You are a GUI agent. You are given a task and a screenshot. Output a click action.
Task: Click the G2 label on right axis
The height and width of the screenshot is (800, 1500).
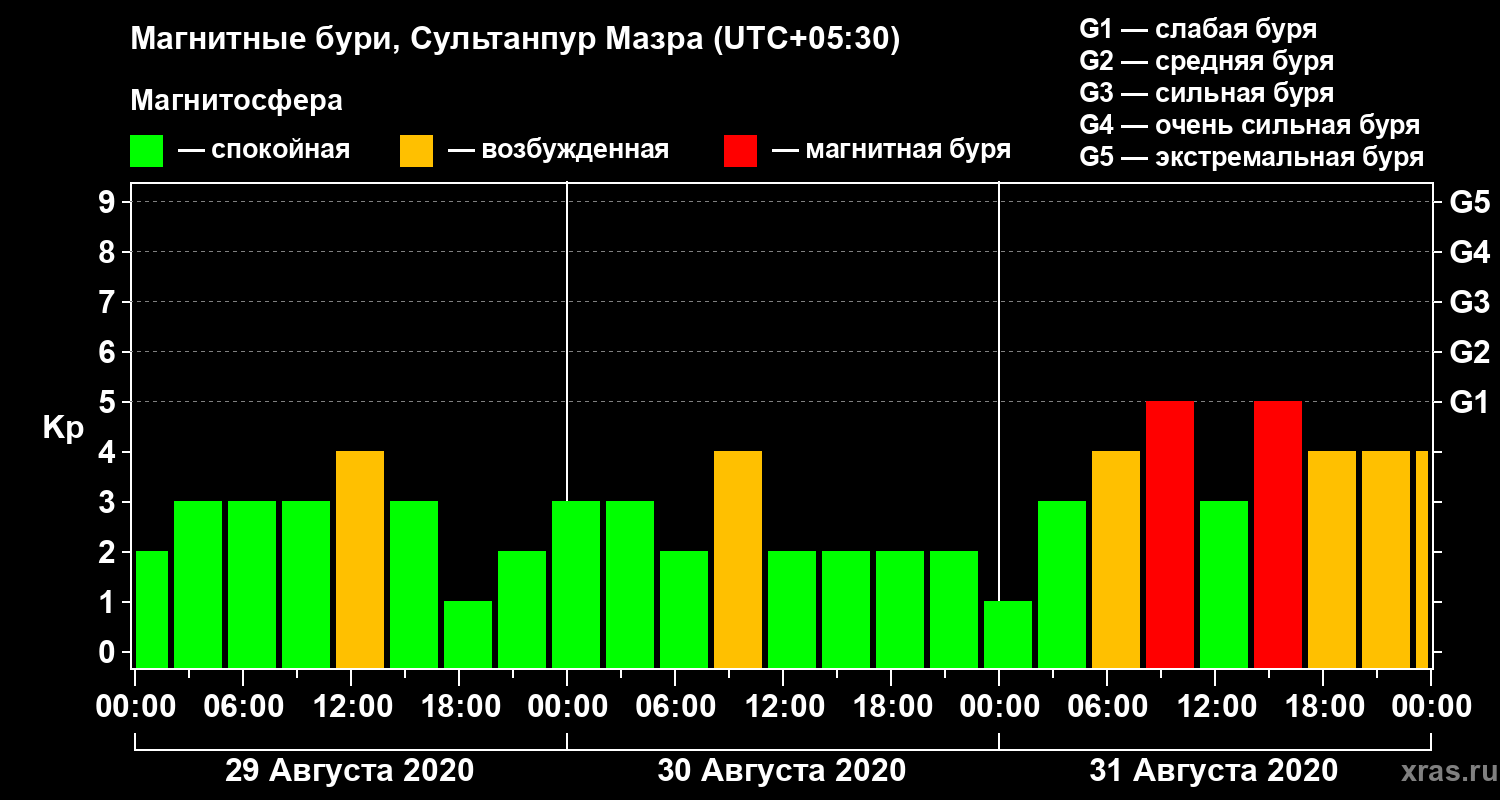coord(1469,352)
